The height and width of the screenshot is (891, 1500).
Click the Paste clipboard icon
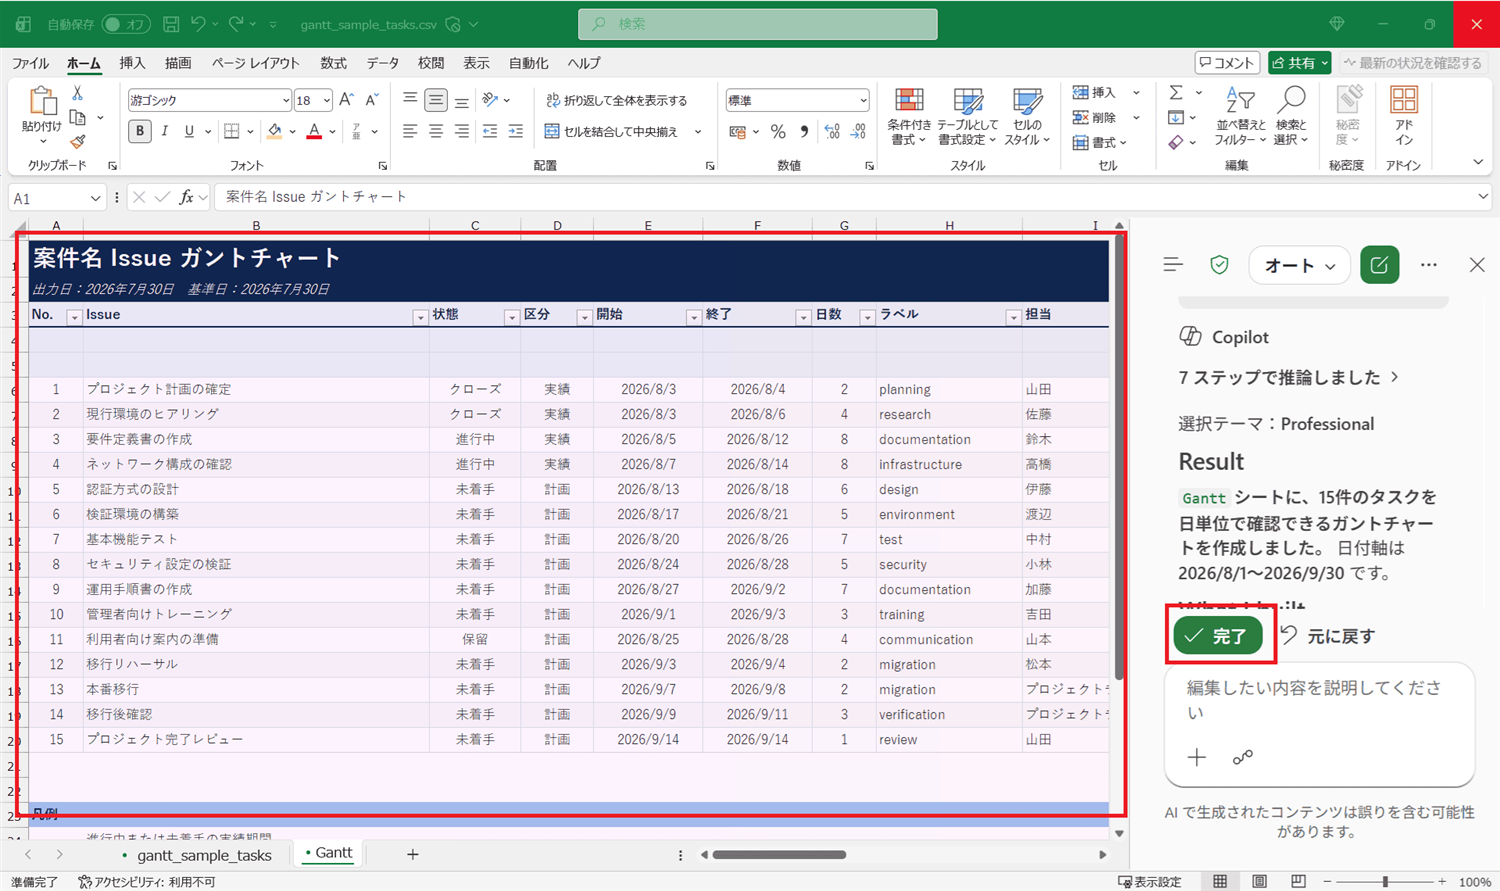point(42,101)
